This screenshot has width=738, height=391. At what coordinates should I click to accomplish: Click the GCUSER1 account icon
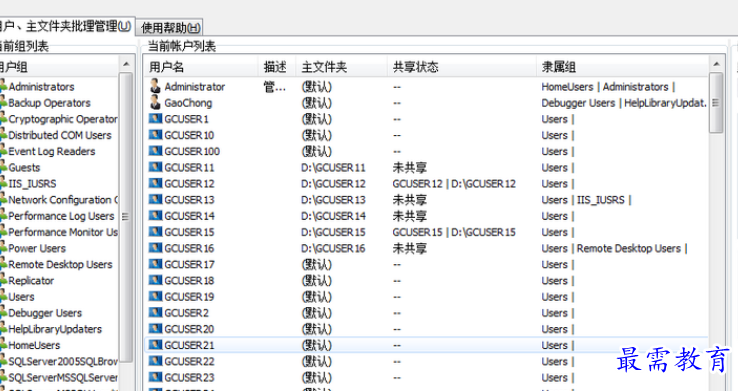point(155,119)
